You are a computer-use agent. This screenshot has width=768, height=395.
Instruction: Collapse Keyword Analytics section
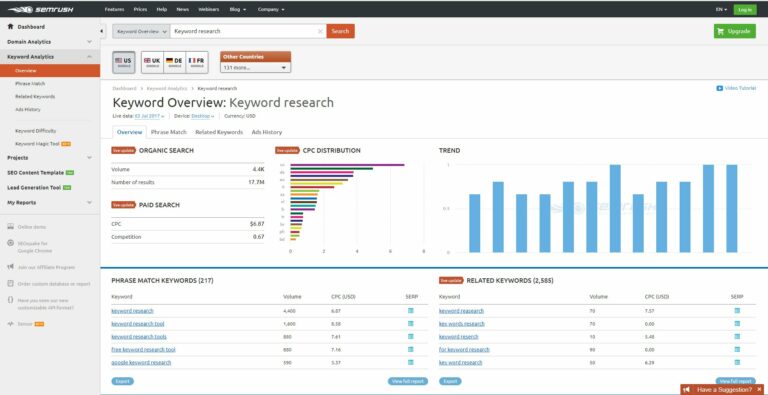(x=89, y=57)
